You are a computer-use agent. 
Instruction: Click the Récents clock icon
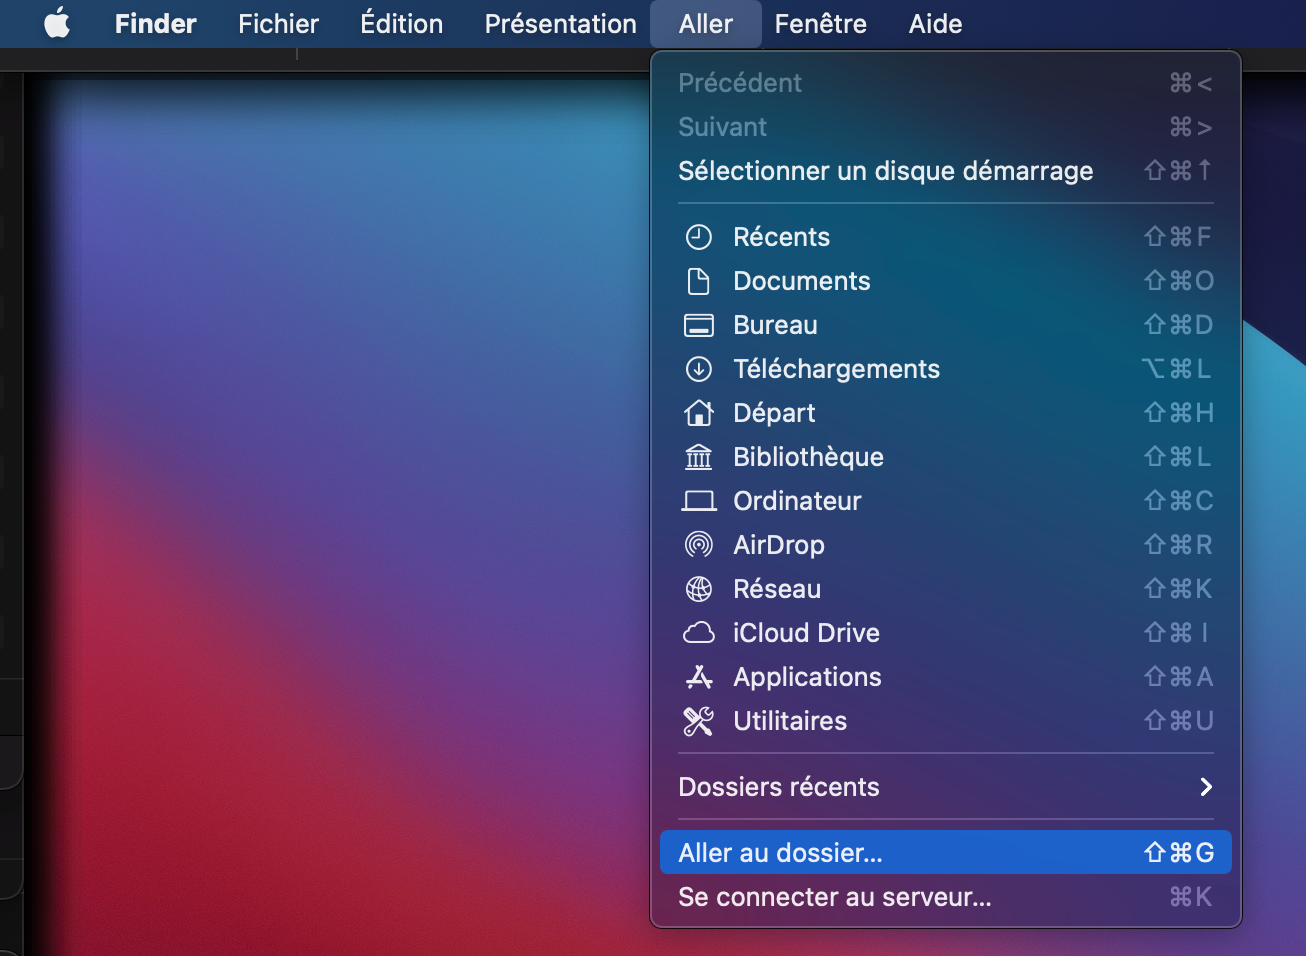click(698, 237)
